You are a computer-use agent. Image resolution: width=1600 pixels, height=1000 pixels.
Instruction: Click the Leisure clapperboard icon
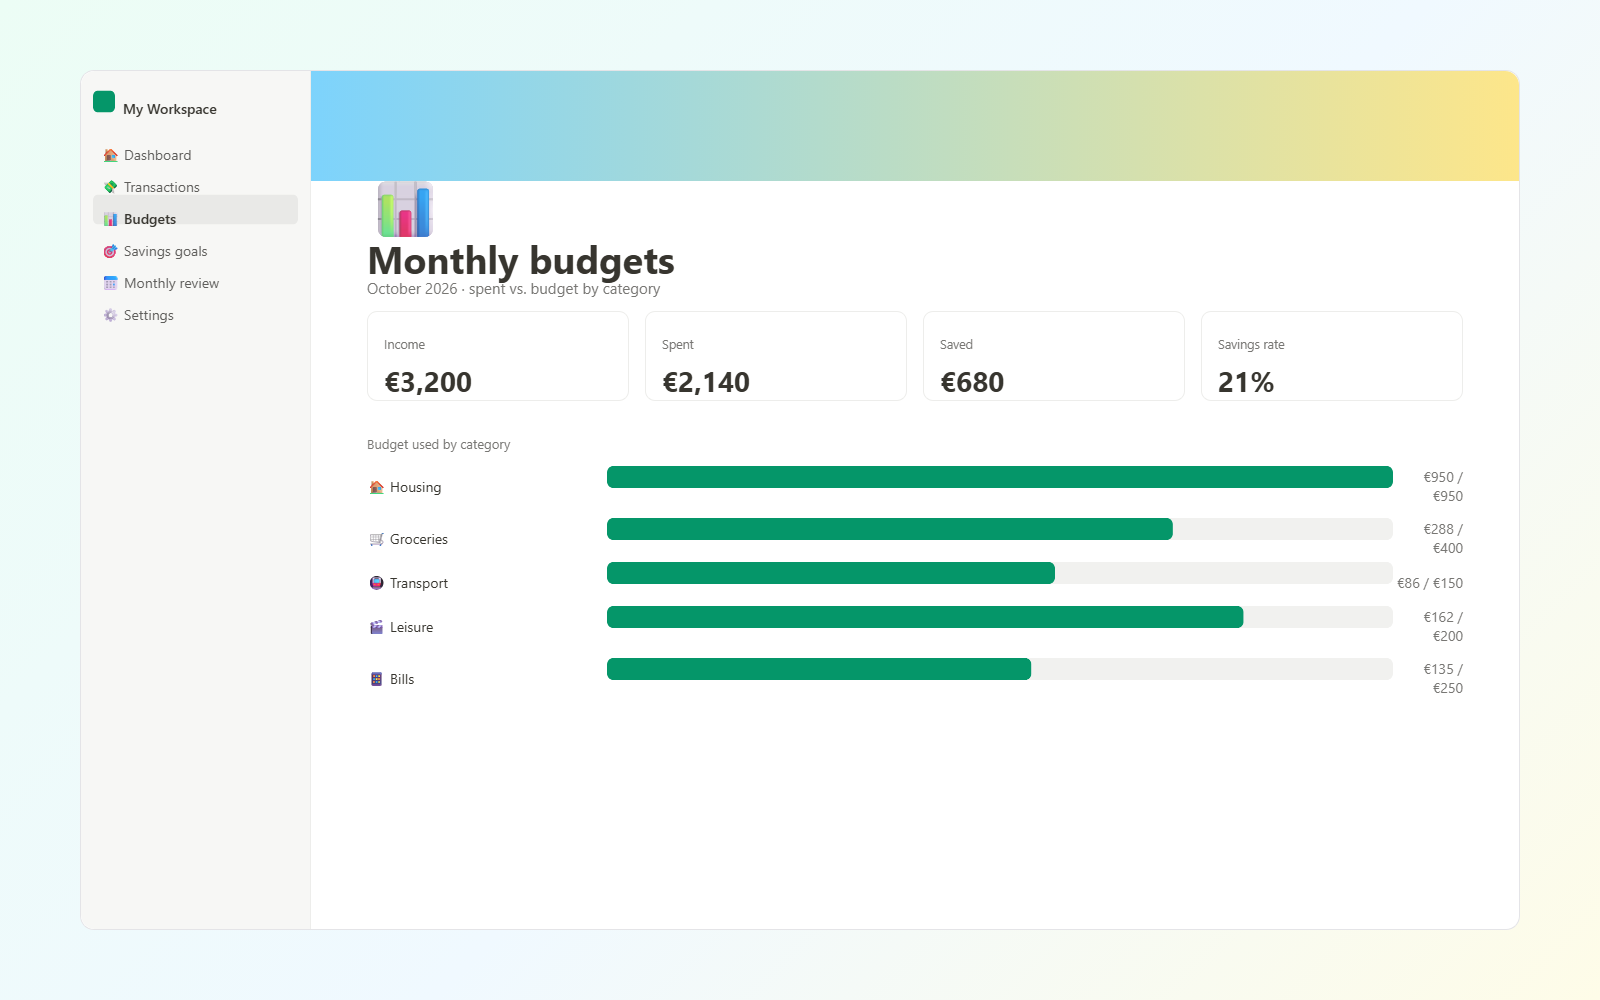pos(376,628)
